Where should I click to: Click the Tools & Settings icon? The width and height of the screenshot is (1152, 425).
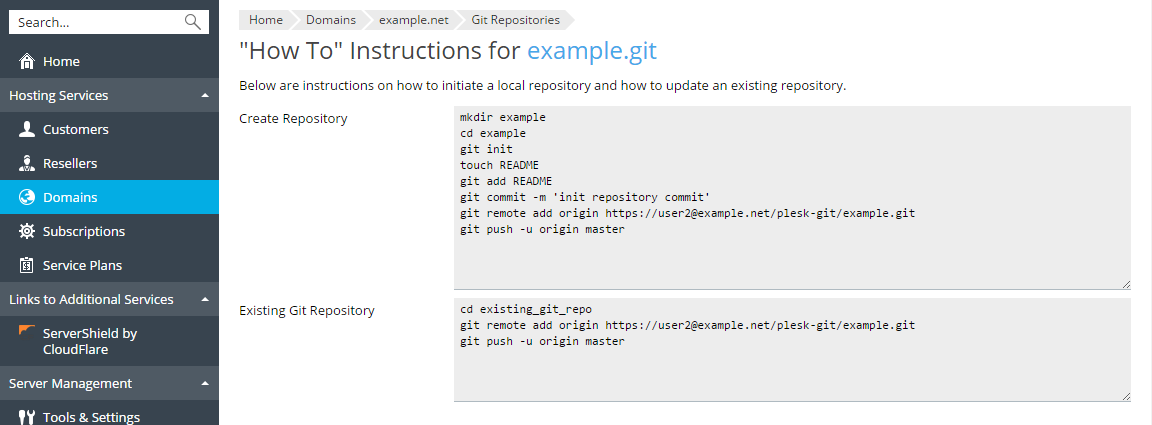(27, 418)
